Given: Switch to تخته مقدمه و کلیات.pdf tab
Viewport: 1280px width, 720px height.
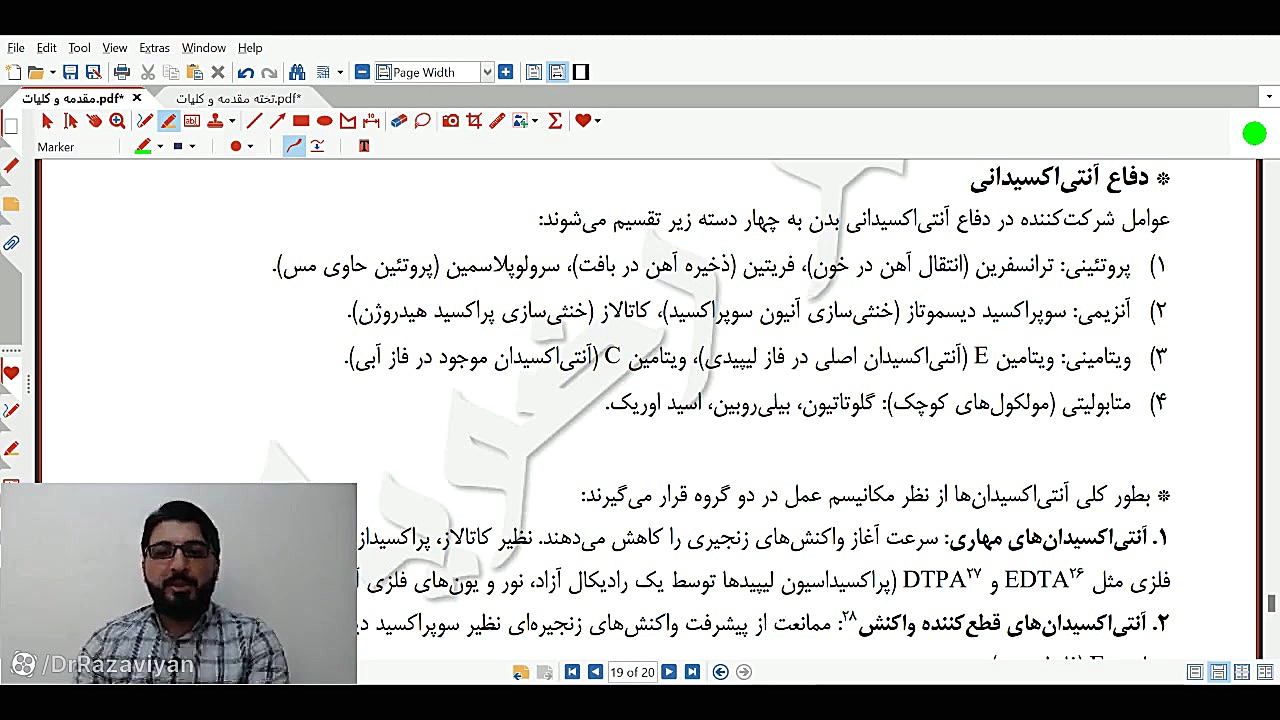Looking at the screenshot, I should [238, 98].
